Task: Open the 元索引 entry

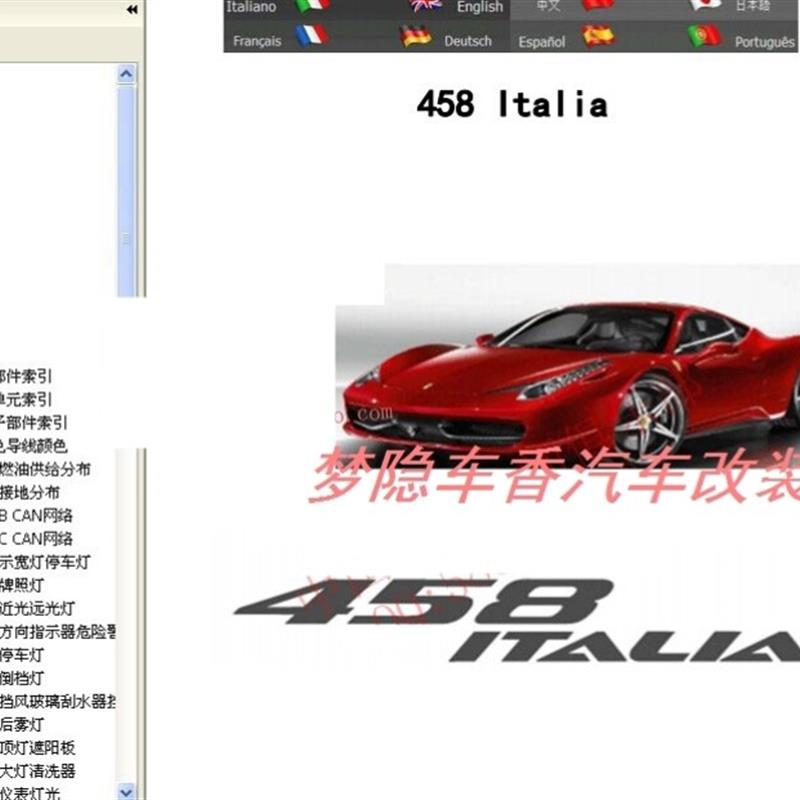Action: click(26, 399)
